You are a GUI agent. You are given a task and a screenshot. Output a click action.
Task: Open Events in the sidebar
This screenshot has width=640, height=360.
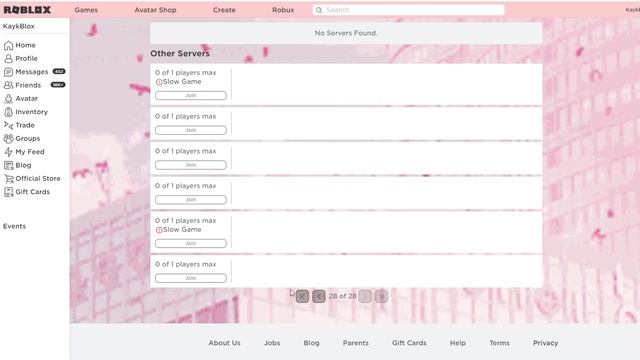coord(14,226)
